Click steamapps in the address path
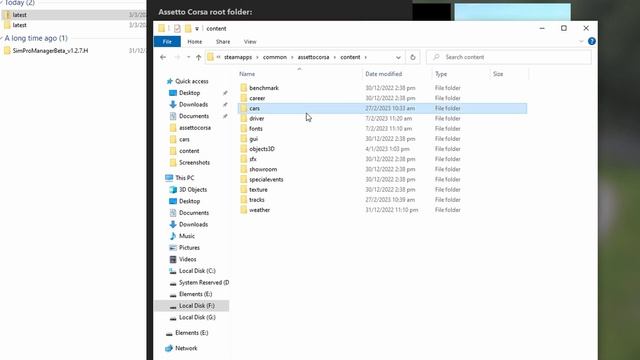The image size is (640, 360). 238,57
